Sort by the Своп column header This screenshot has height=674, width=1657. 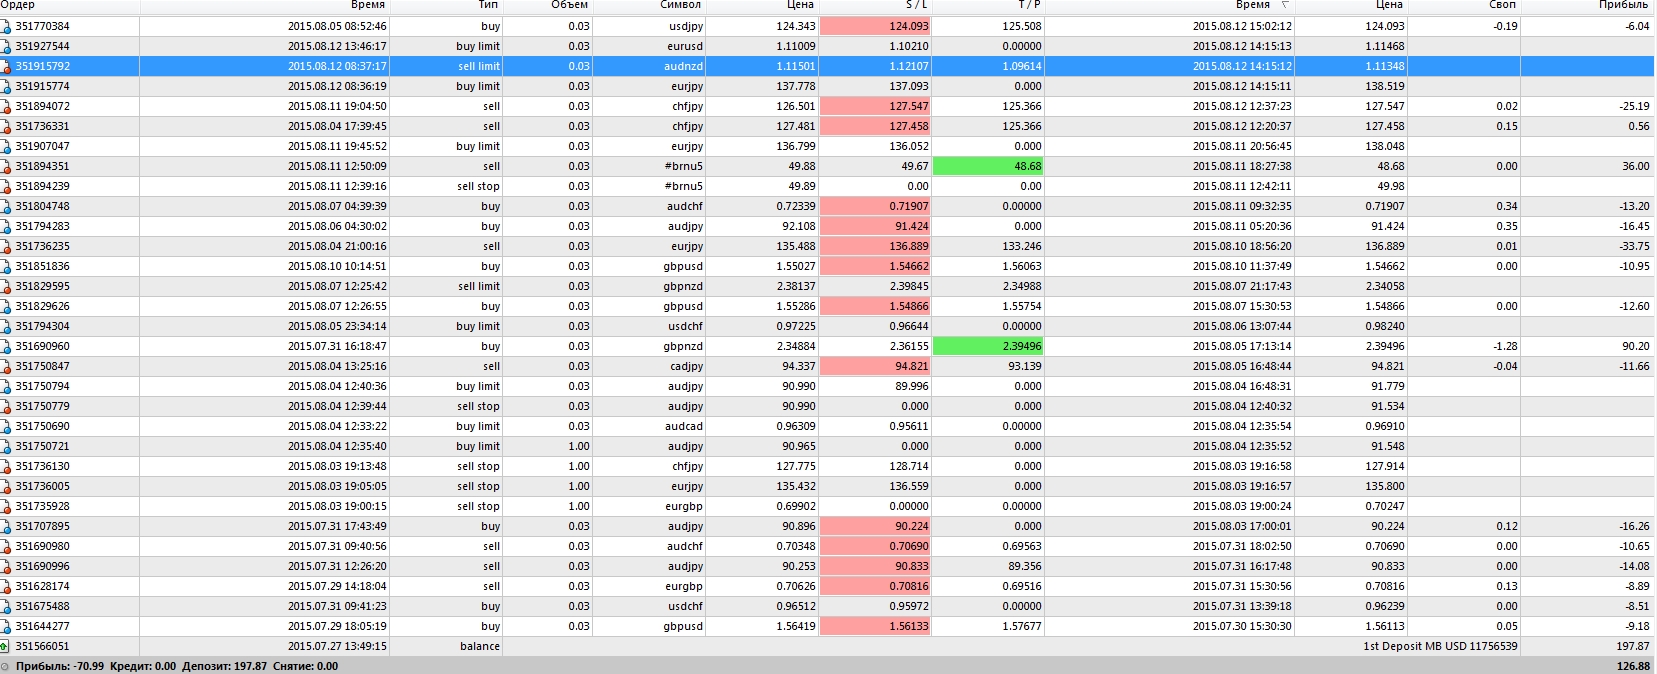click(x=1502, y=6)
